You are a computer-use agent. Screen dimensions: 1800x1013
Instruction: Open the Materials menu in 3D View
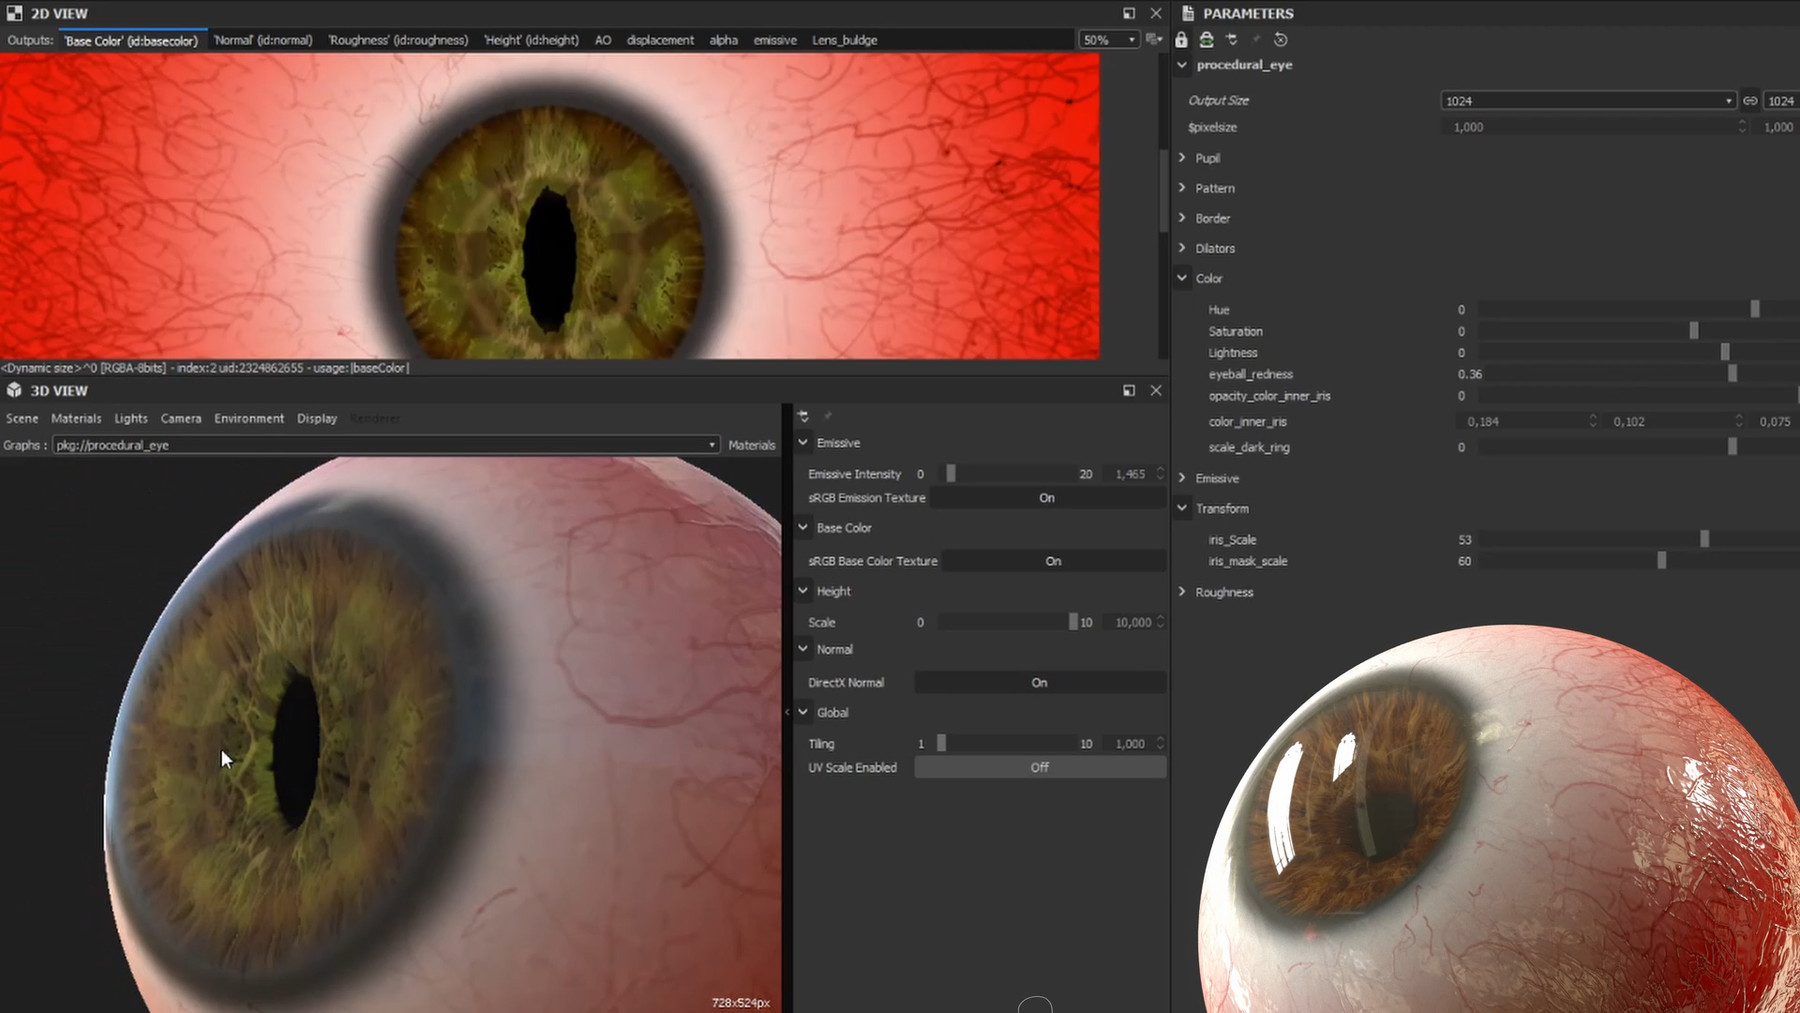pos(76,418)
